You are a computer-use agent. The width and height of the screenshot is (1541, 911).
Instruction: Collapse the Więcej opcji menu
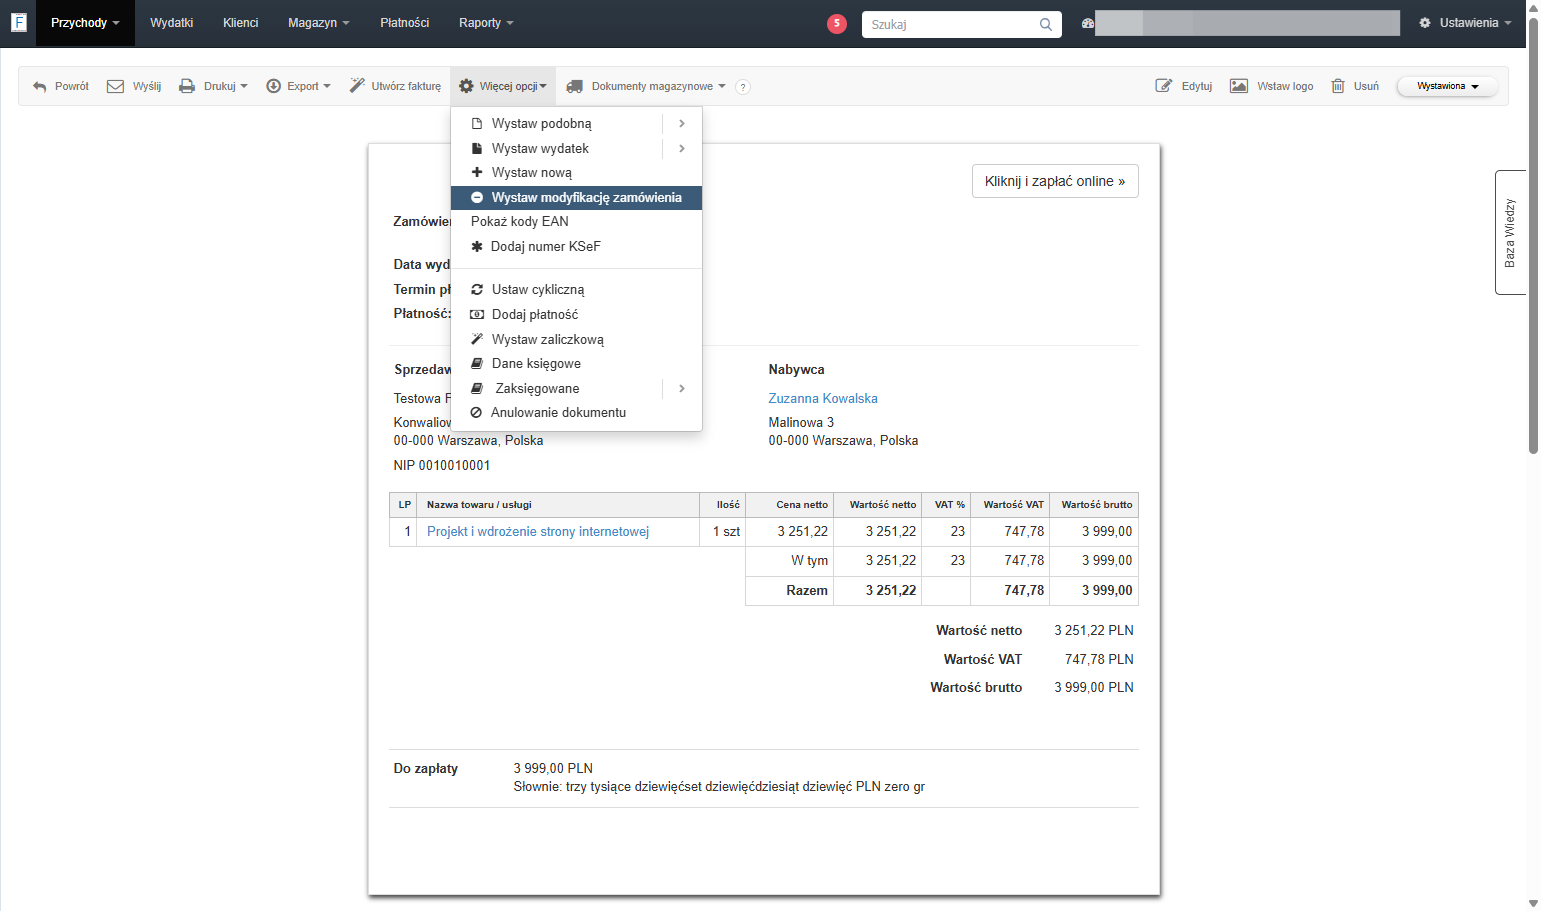click(x=503, y=86)
